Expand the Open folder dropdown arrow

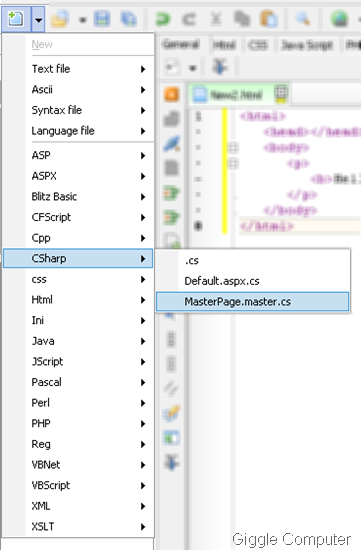click(82, 20)
